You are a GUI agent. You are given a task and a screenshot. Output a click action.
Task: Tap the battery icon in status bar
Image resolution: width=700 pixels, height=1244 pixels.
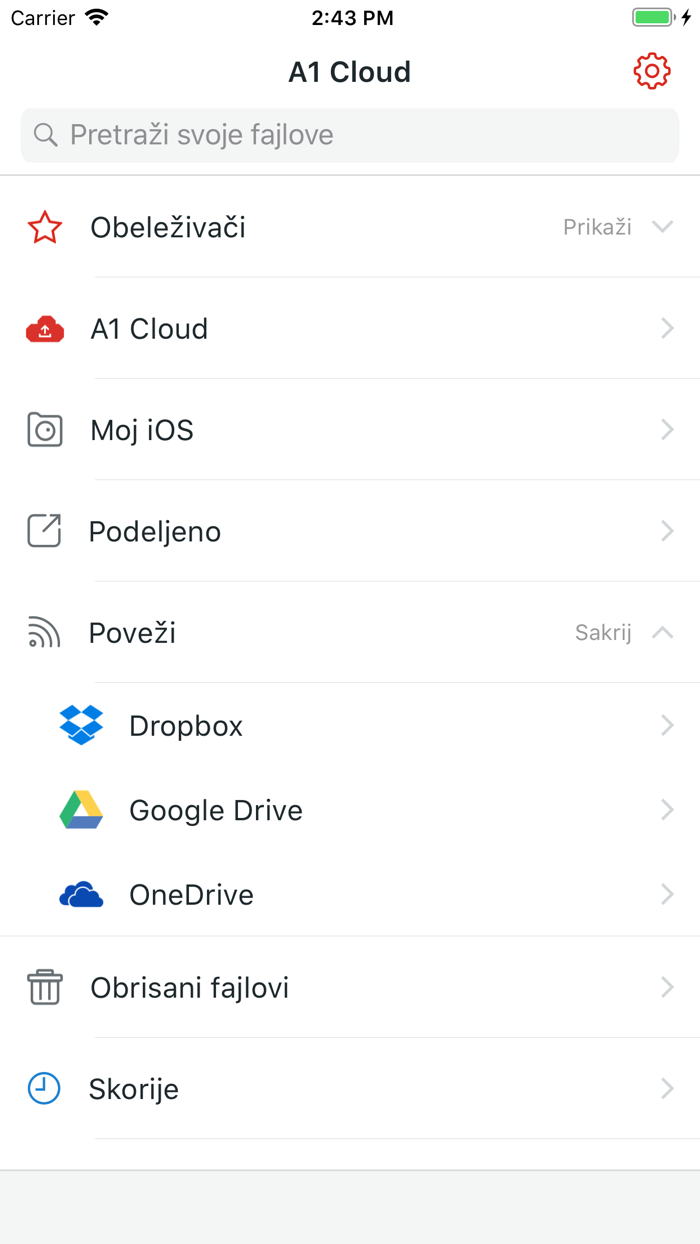pyautogui.click(x=655, y=17)
